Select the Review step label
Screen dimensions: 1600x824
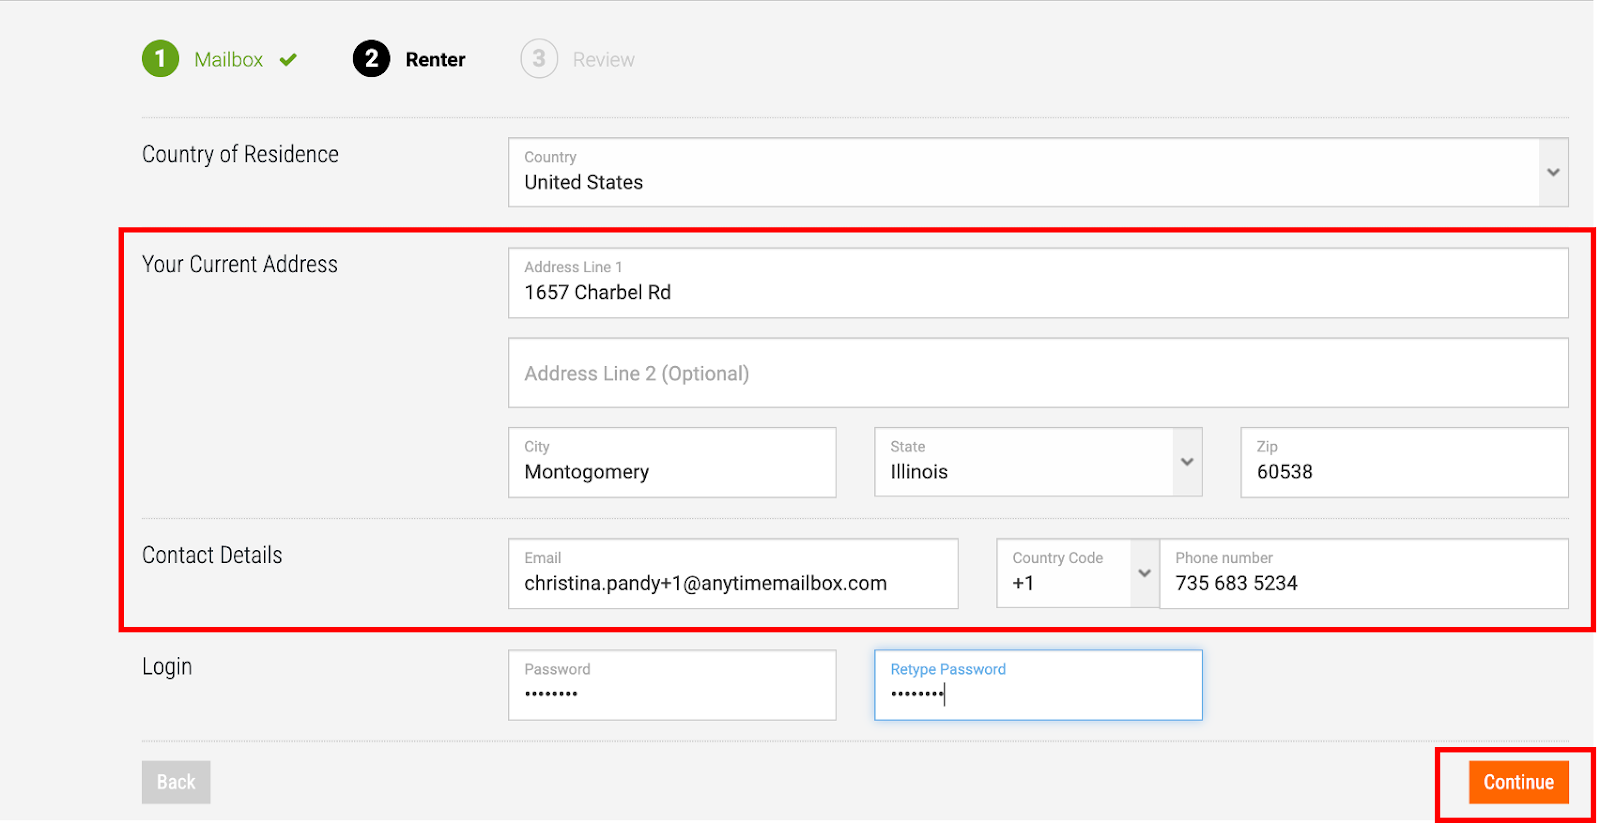pyautogui.click(x=603, y=60)
